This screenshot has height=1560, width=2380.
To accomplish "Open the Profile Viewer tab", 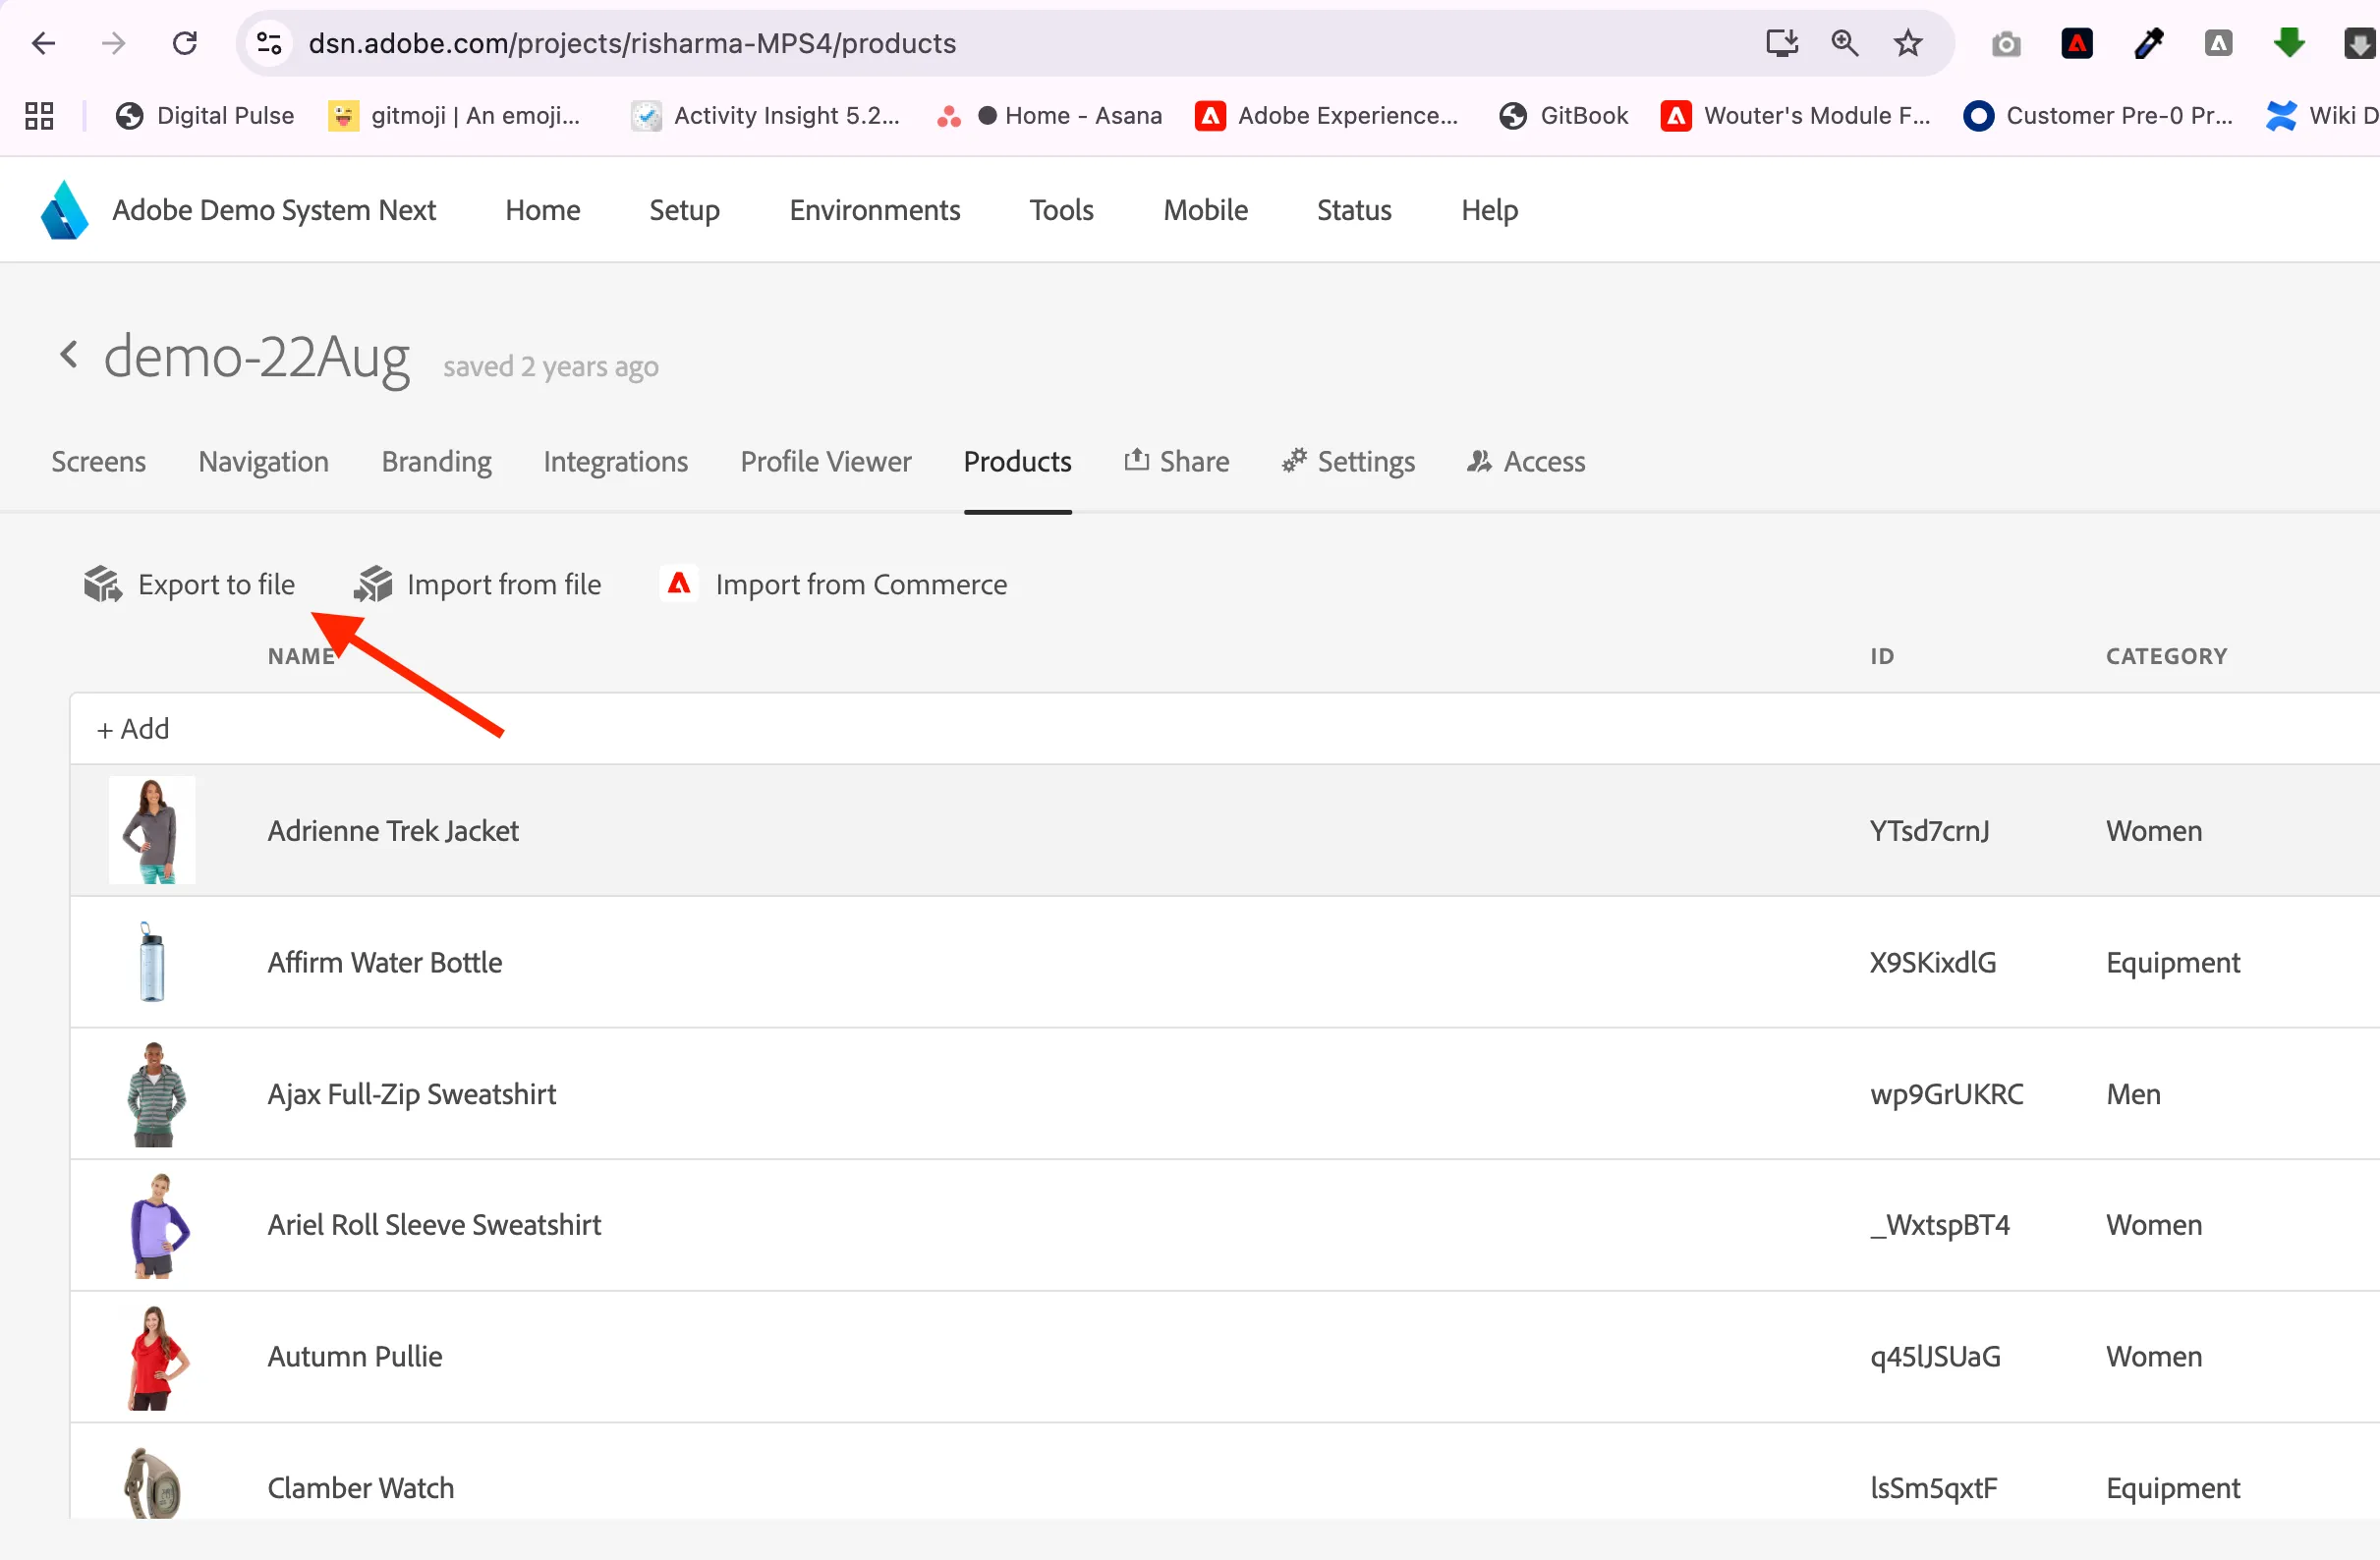I will point(826,462).
